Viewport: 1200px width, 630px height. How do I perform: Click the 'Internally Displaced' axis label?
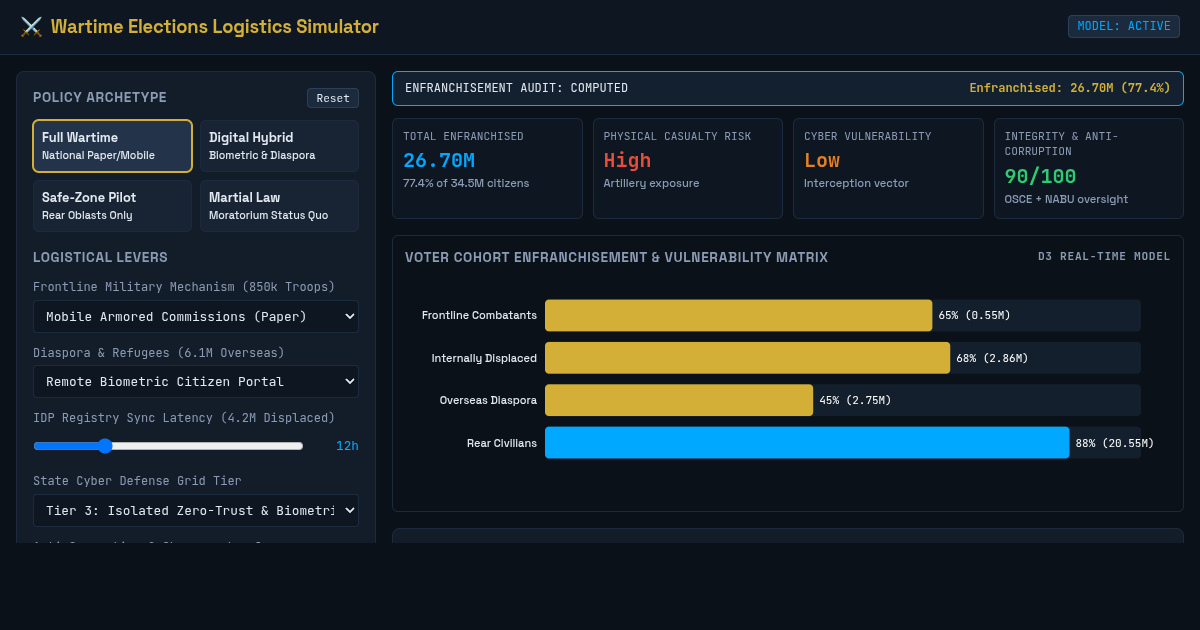click(x=484, y=358)
